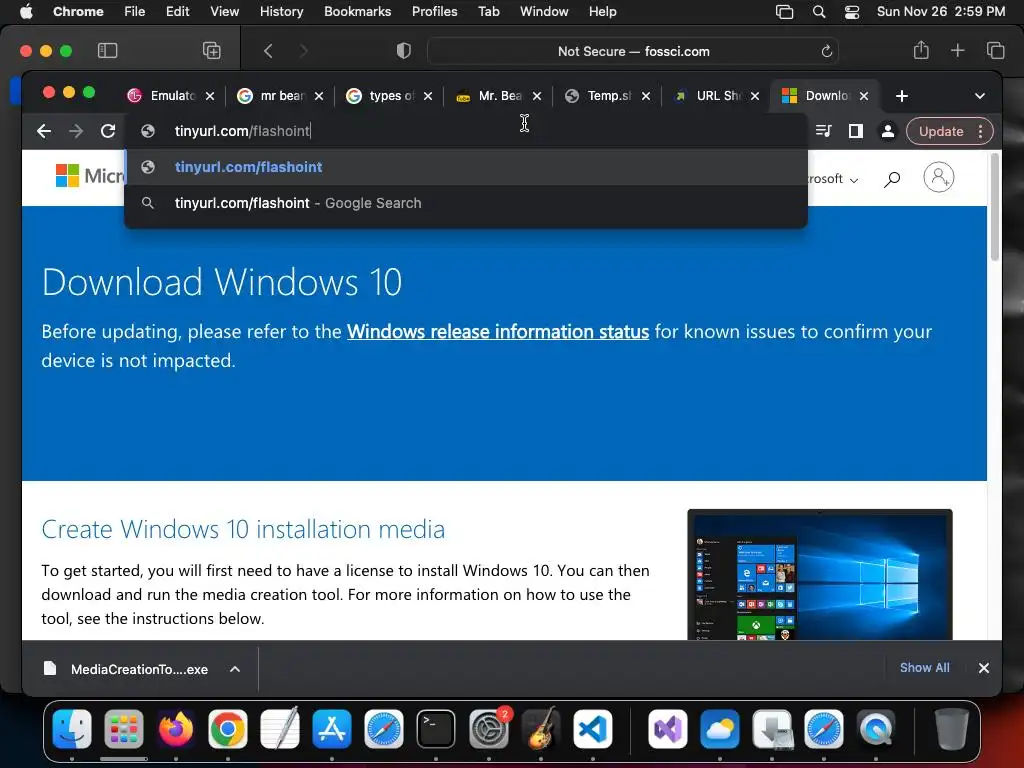Viewport: 1024px width, 768px height.
Task: Click Safari tab overview icon
Action: (995, 50)
